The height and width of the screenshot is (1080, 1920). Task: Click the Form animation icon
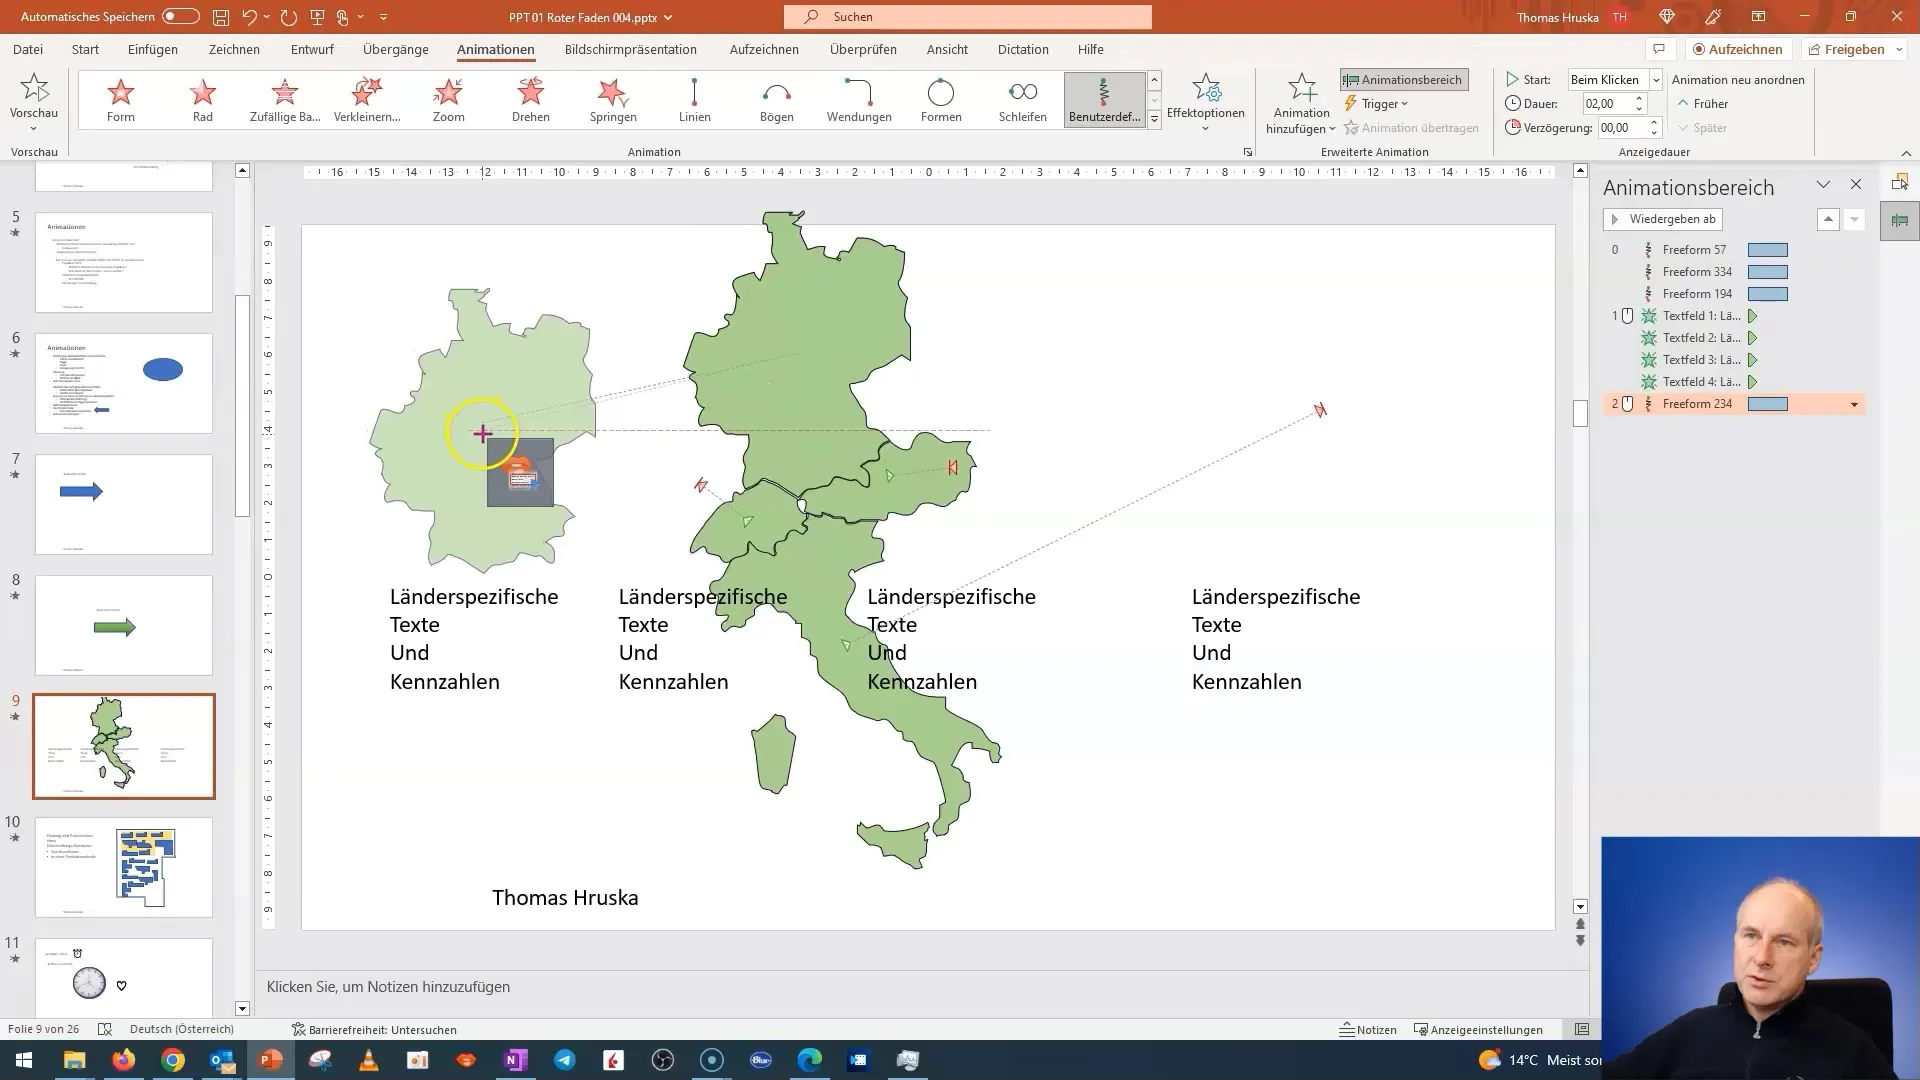click(x=120, y=99)
